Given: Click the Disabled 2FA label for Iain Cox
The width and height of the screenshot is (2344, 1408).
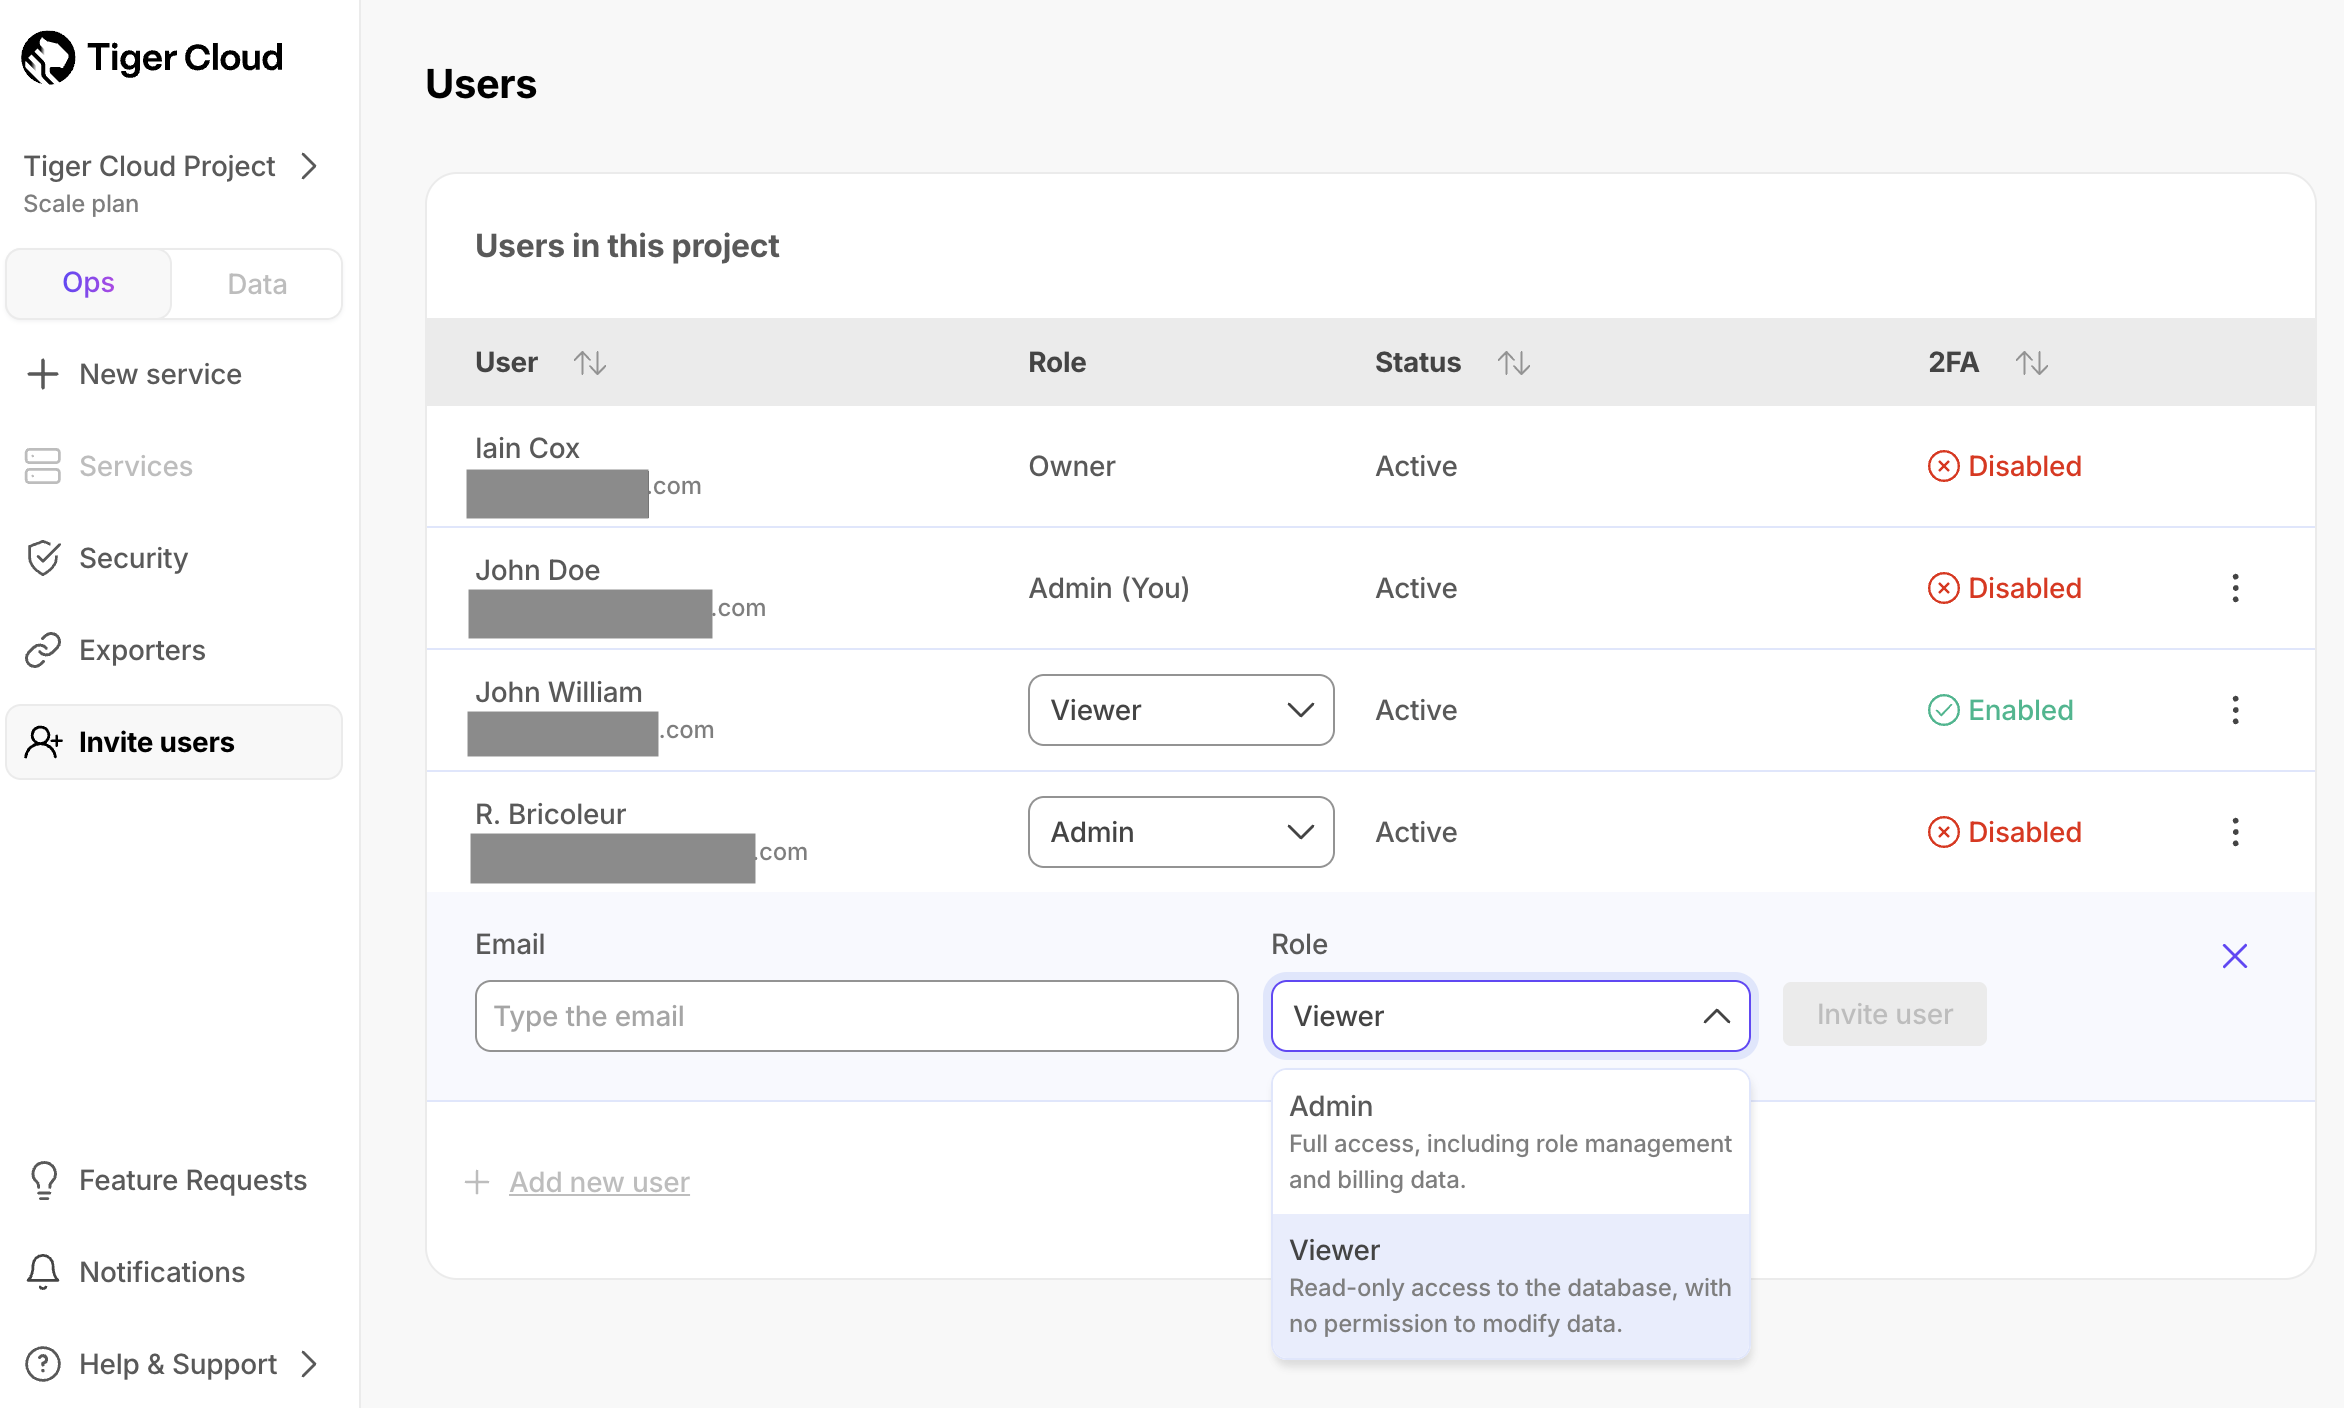Looking at the screenshot, I should (x=2025, y=466).
